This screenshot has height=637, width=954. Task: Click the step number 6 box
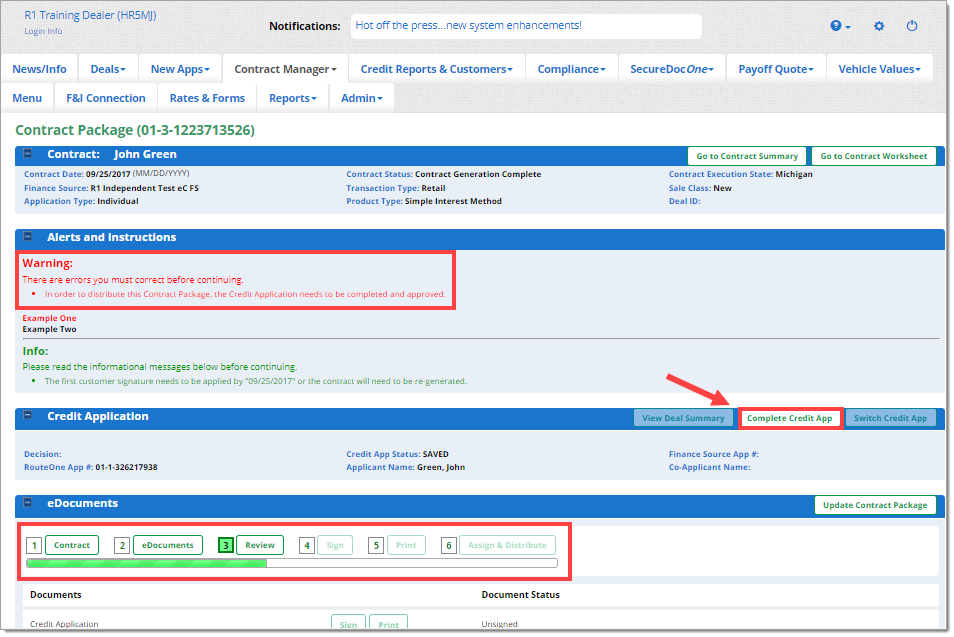click(448, 545)
